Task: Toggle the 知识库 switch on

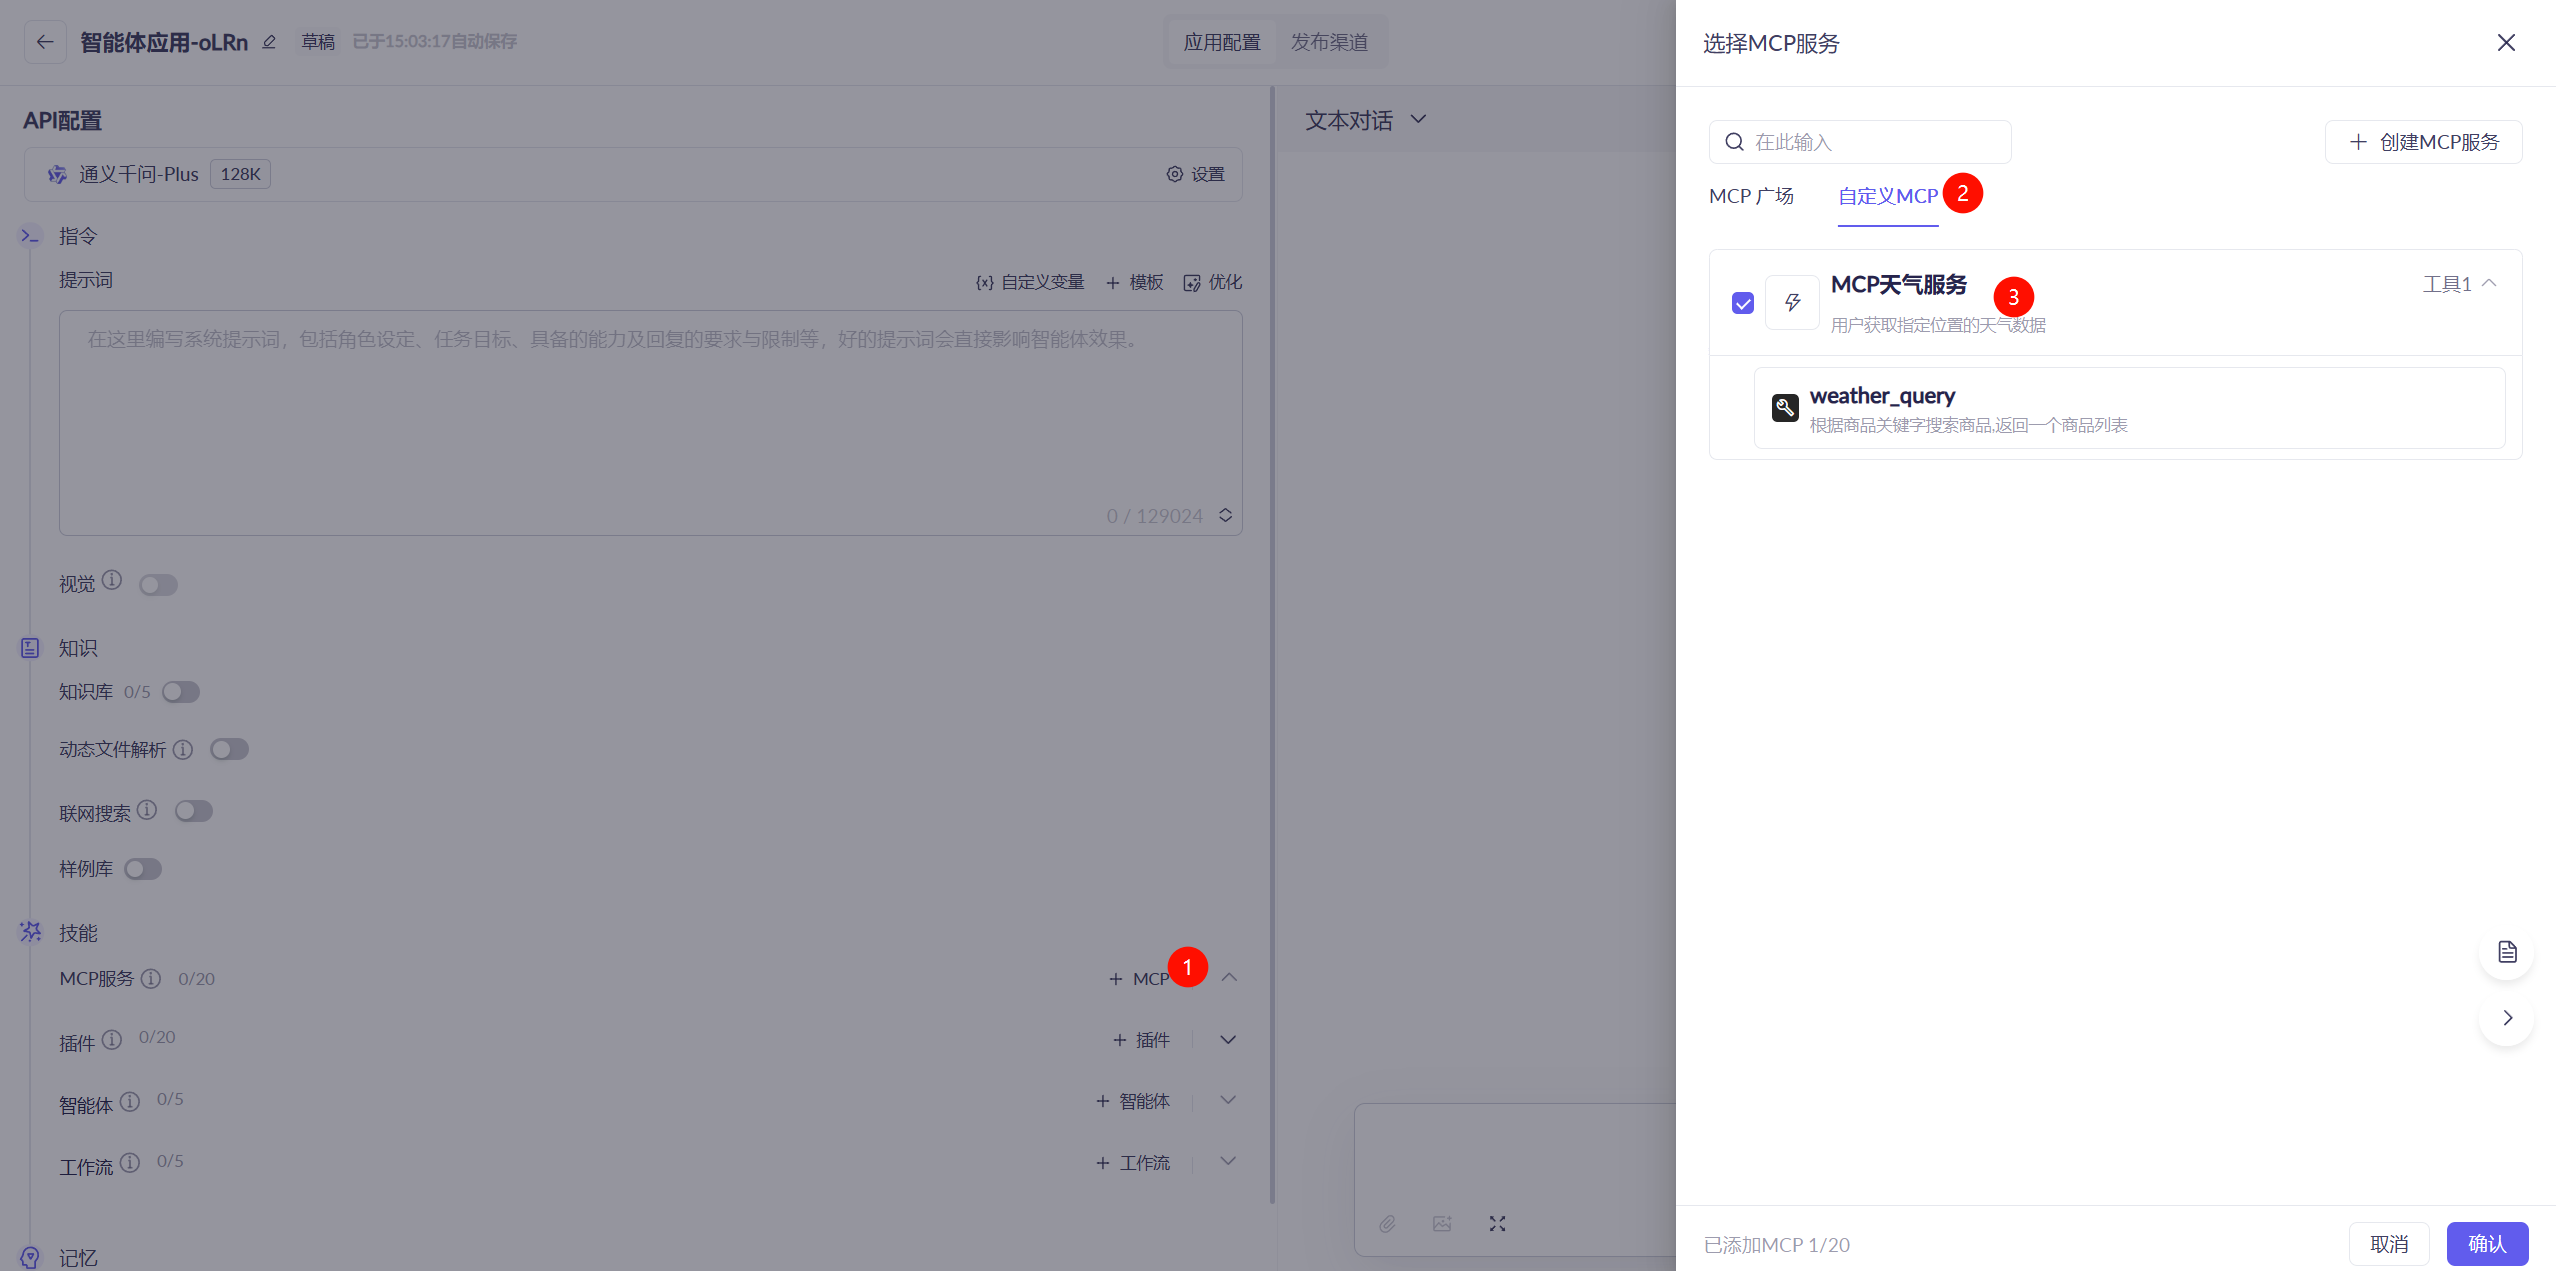Action: pos(181,692)
